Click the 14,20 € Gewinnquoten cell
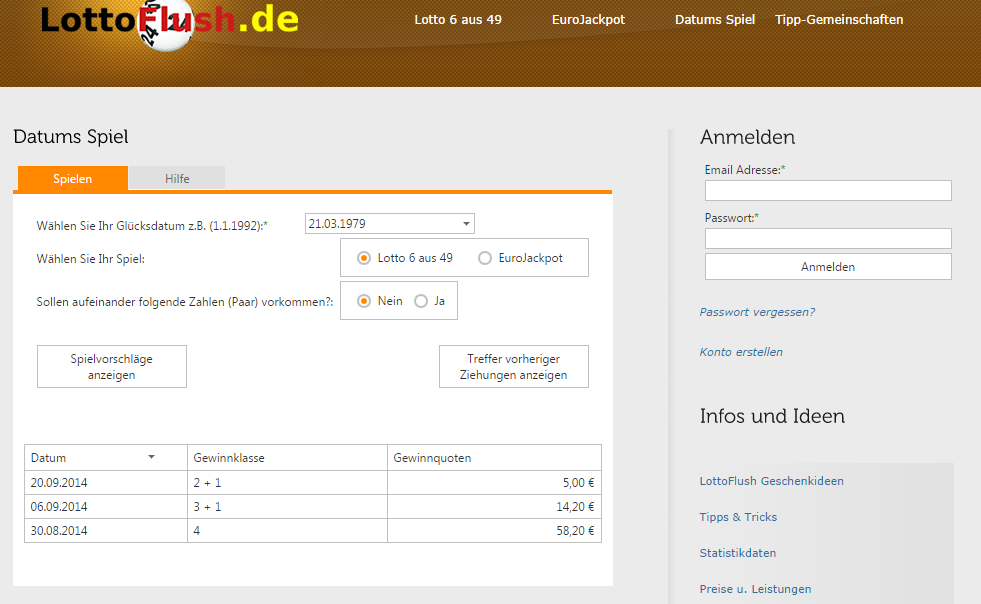 (x=494, y=506)
